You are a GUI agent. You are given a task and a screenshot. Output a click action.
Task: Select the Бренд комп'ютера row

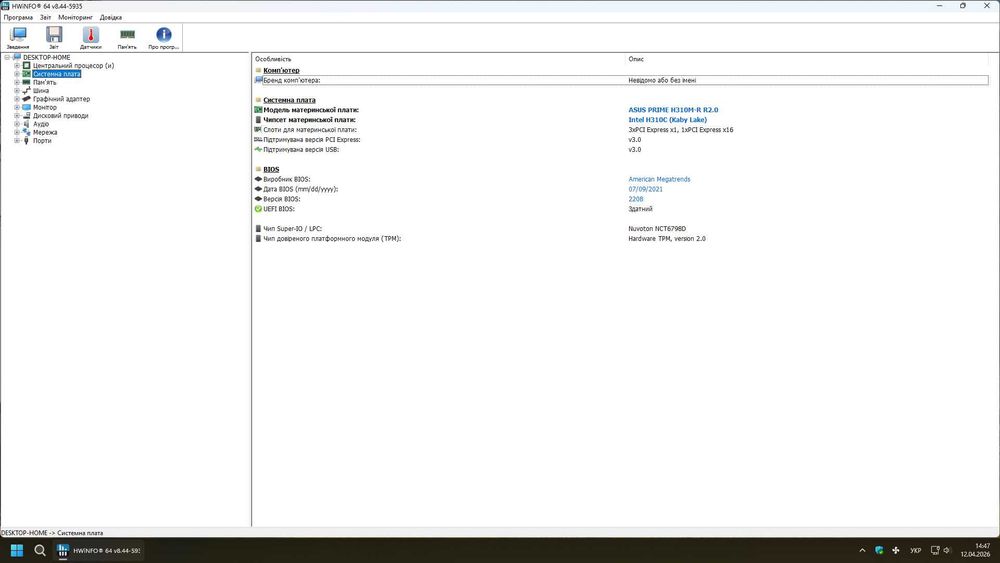[x=621, y=80]
